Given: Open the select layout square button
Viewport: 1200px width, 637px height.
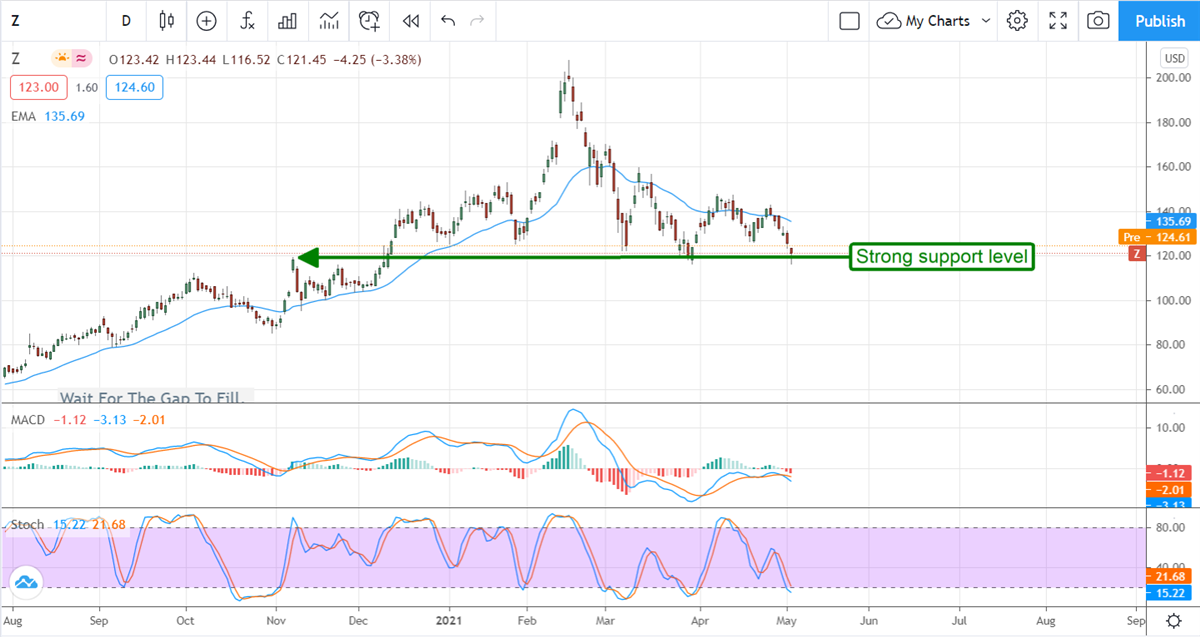Looking at the screenshot, I should point(849,20).
